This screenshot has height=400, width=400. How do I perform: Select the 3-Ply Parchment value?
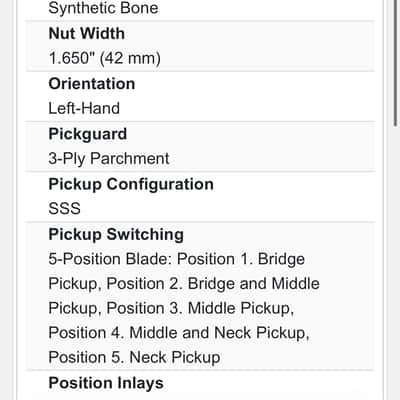(109, 159)
